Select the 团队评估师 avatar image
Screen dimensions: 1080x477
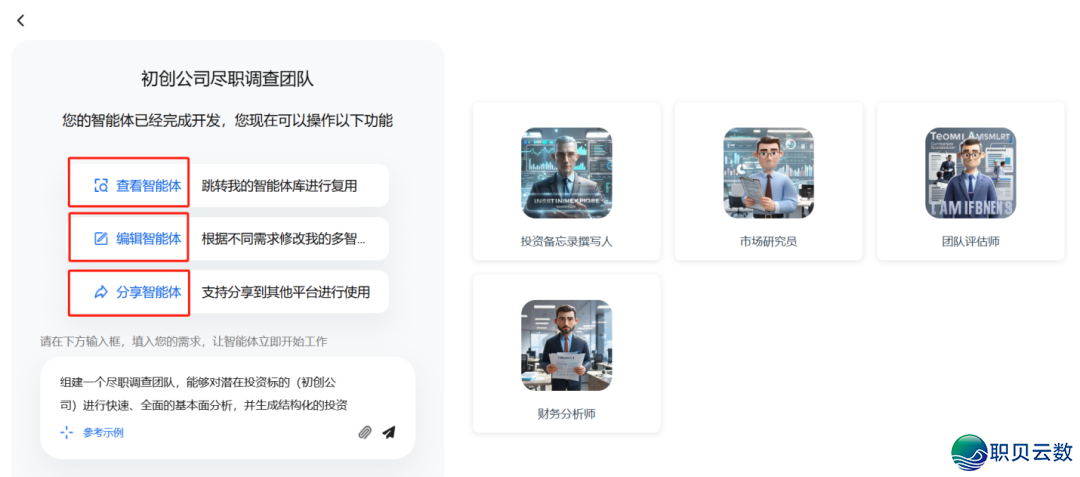(970, 173)
